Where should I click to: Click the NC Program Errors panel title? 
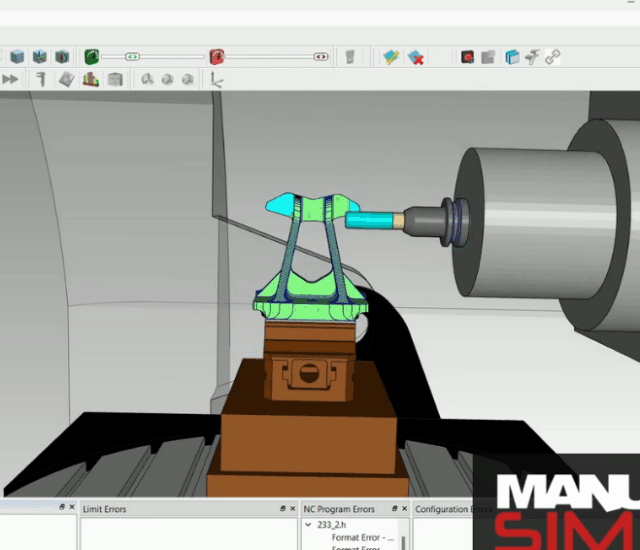pyautogui.click(x=339, y=509)
